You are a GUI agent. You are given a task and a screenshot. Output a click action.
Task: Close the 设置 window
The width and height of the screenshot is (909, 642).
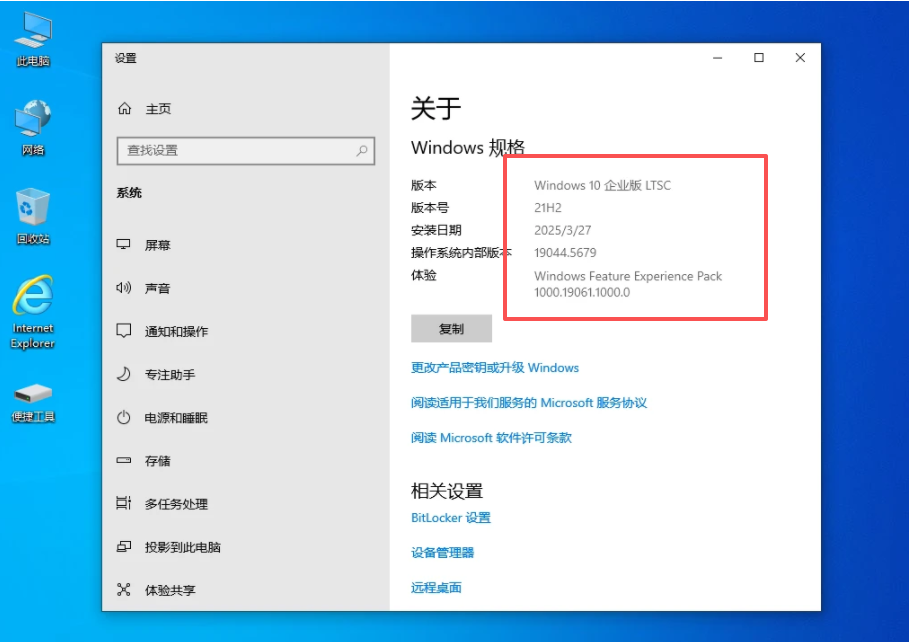click(800, 57)
